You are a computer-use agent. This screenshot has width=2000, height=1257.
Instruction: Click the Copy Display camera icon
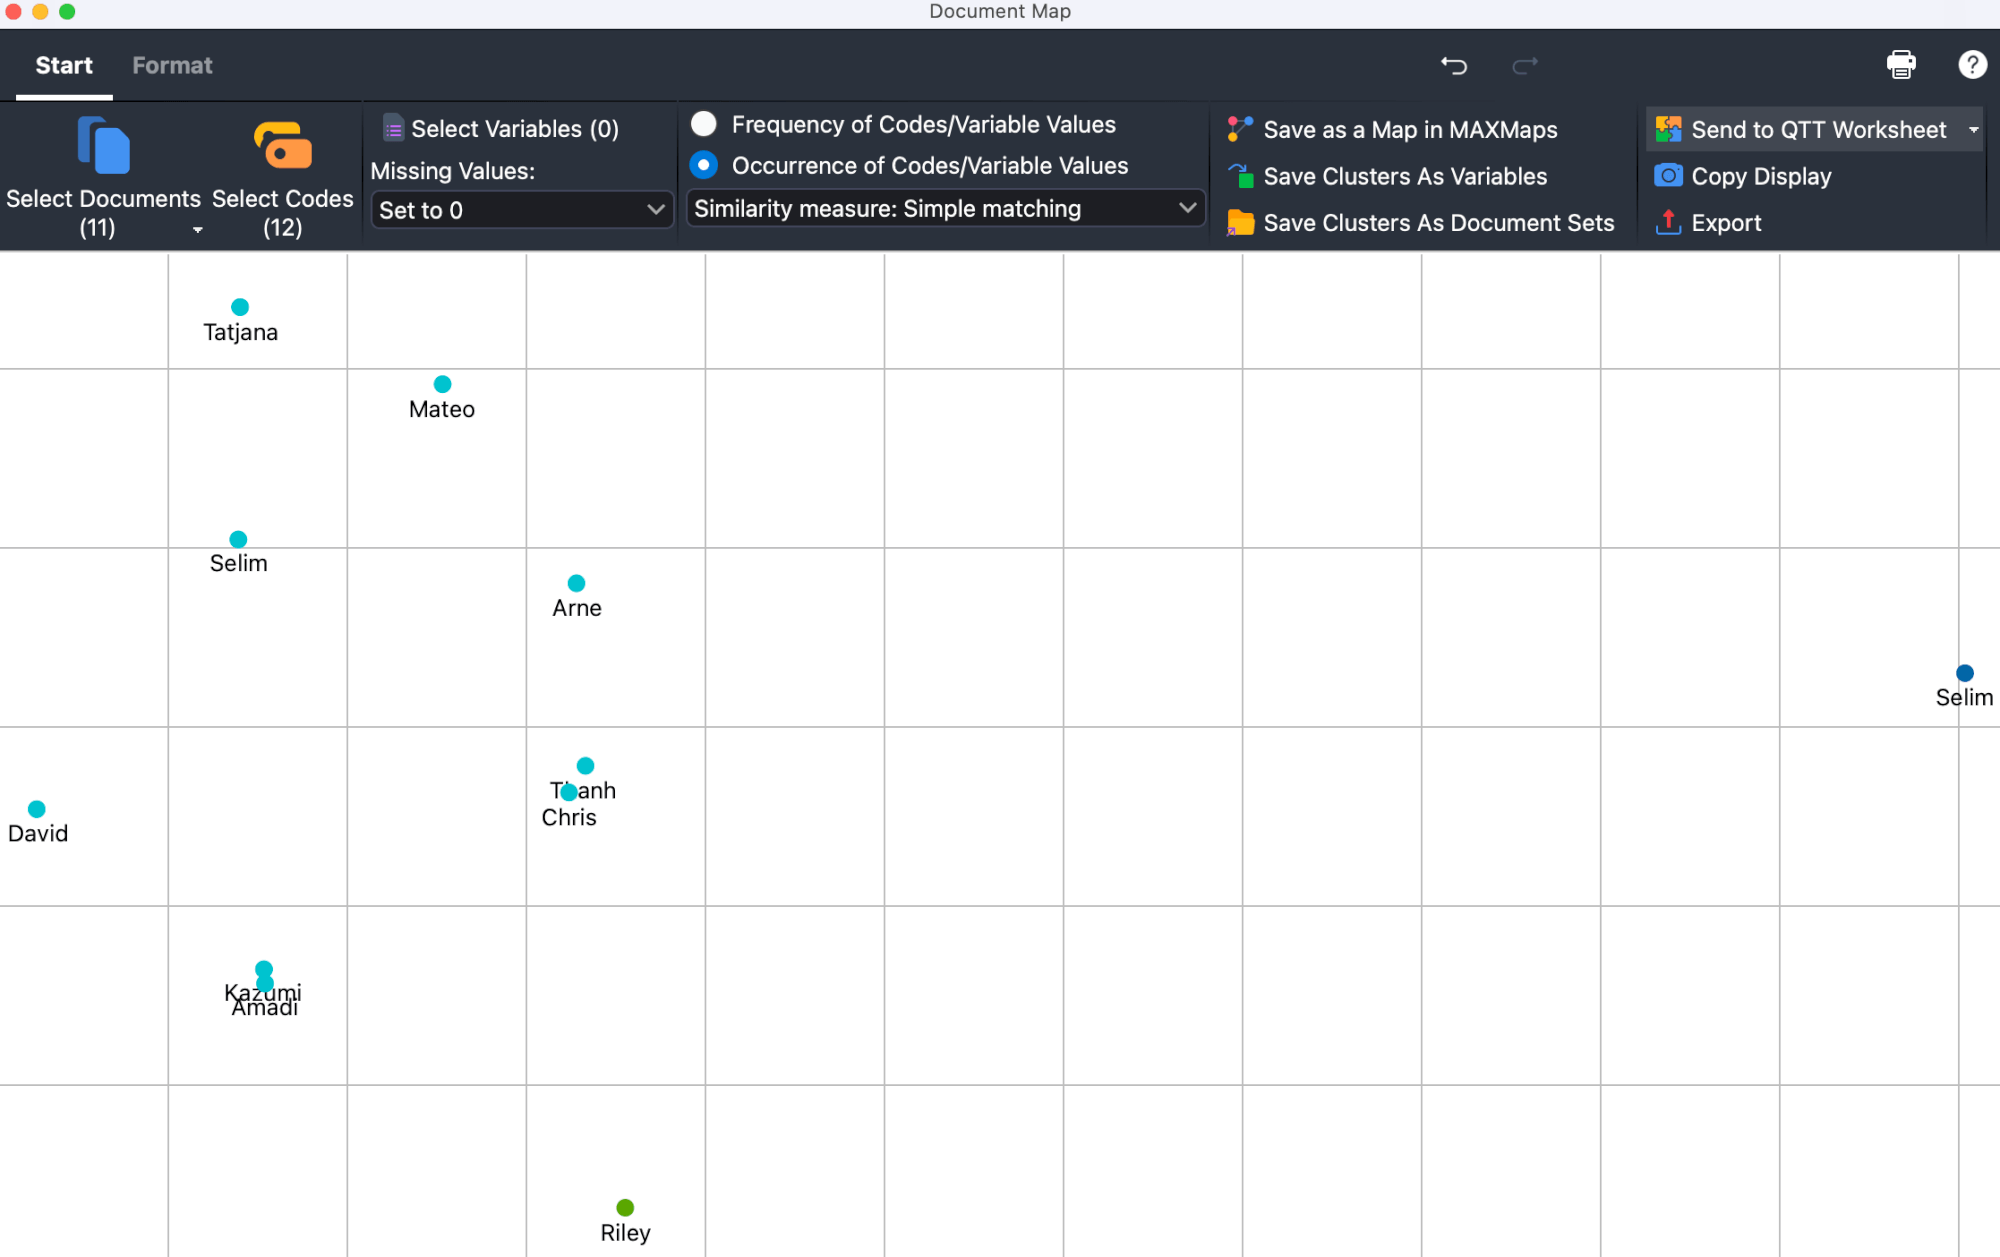[1667, 176]
